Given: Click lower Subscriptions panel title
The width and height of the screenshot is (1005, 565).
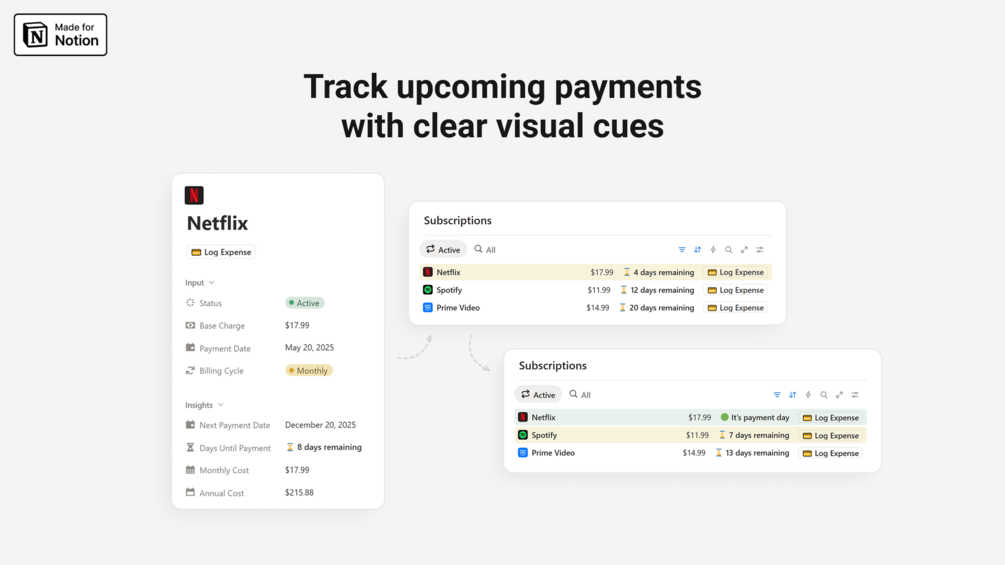Looking at the screenshot, I should [552, 366].
